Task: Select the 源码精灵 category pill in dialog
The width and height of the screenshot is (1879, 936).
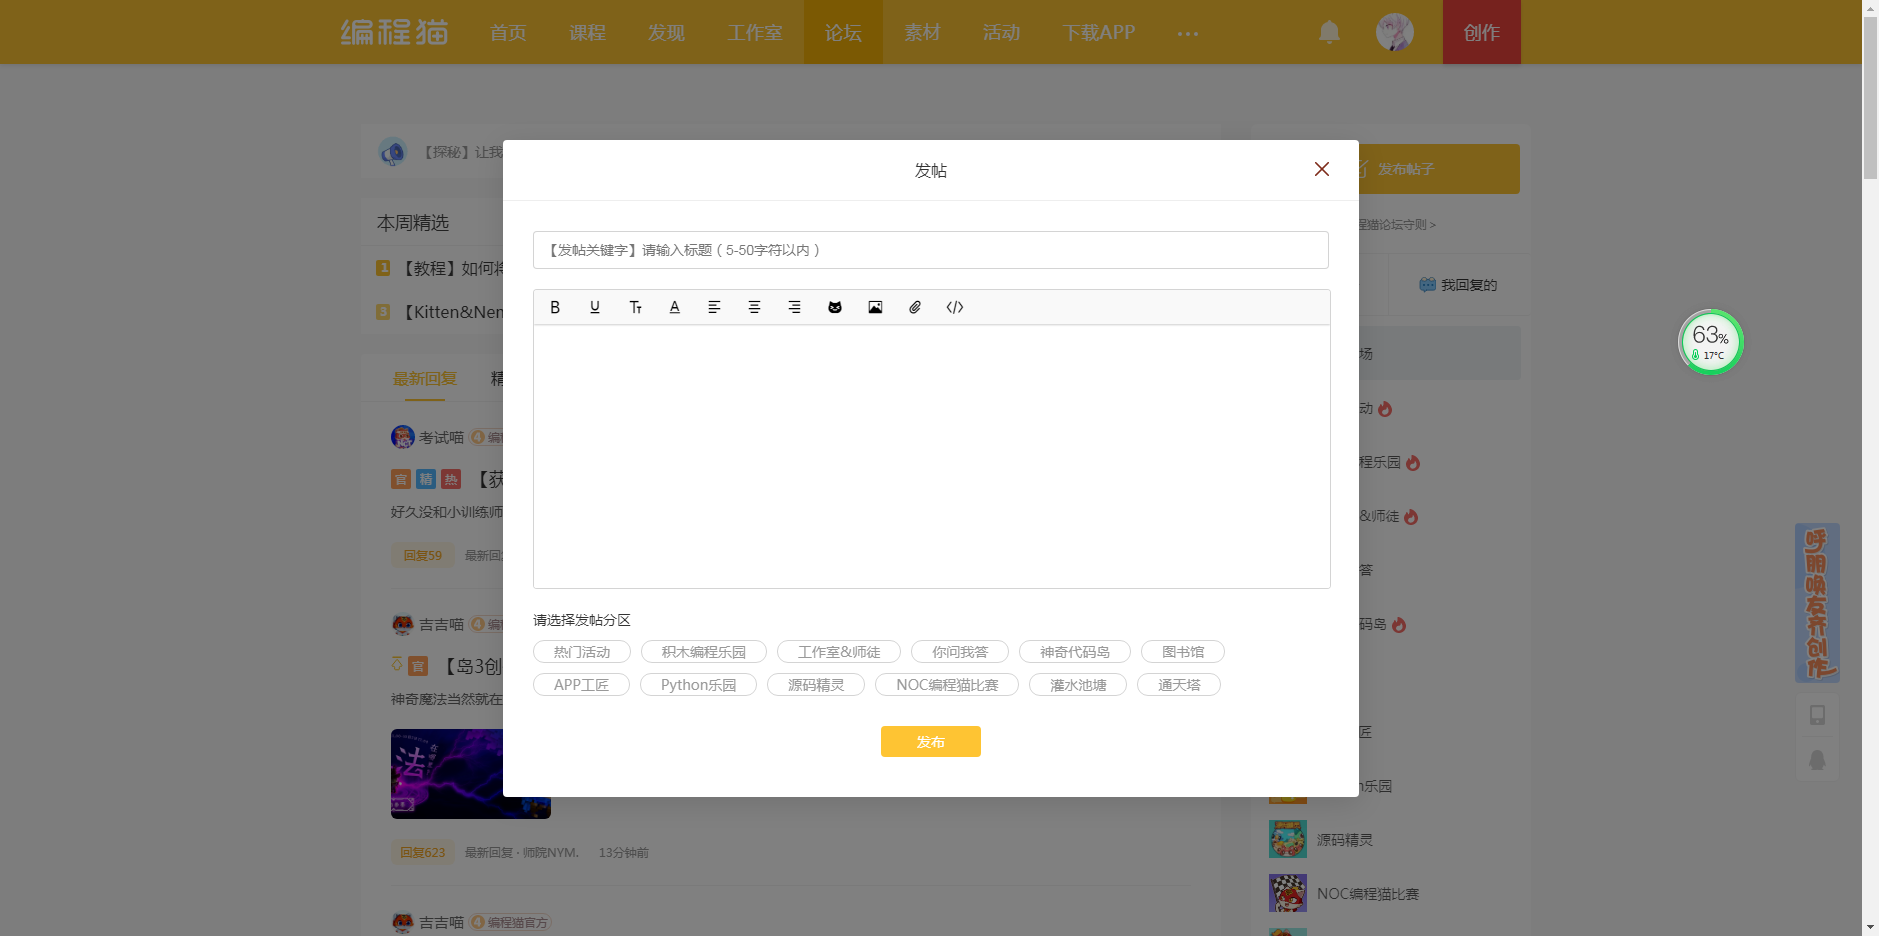Action: tap(816, 685)
